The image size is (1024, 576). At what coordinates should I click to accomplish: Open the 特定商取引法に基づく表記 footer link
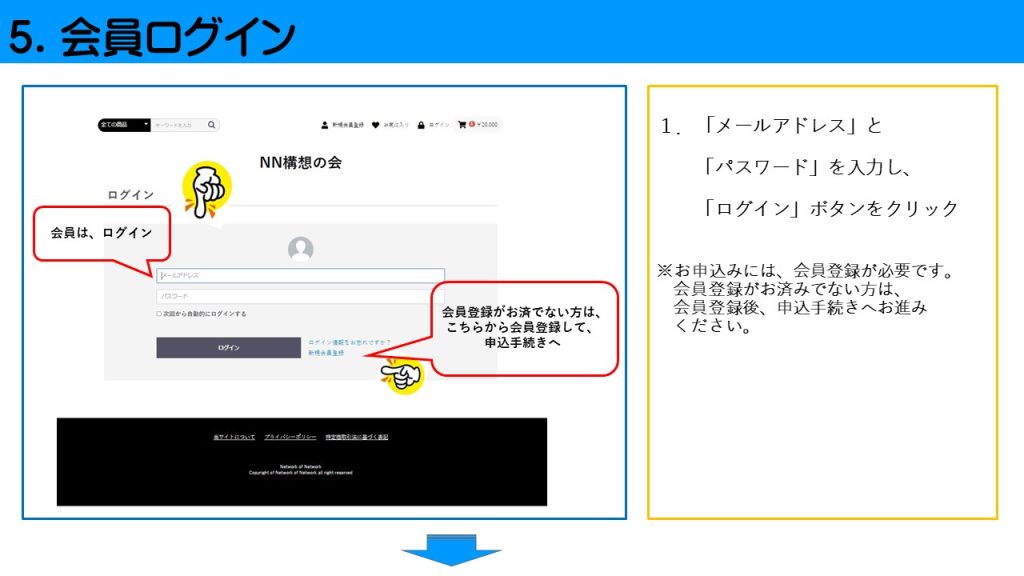[357, 437]
